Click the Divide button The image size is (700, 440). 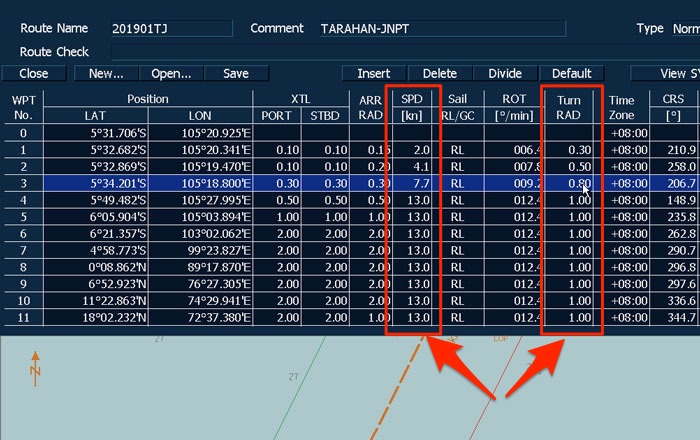pos(505,73)
